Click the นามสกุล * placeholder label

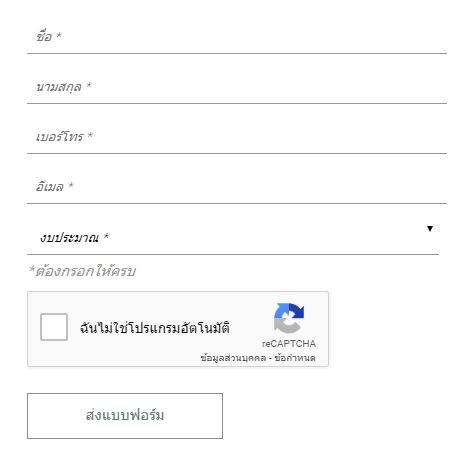63,87
